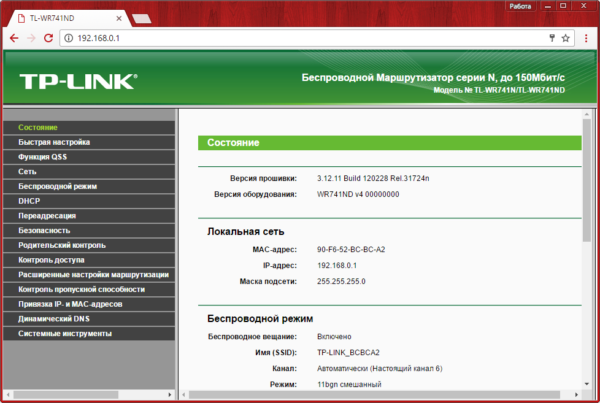This screenshot has height=403, width=600.
Task: Click the Беспроводной режим section heading
Action: click(260, 319)
